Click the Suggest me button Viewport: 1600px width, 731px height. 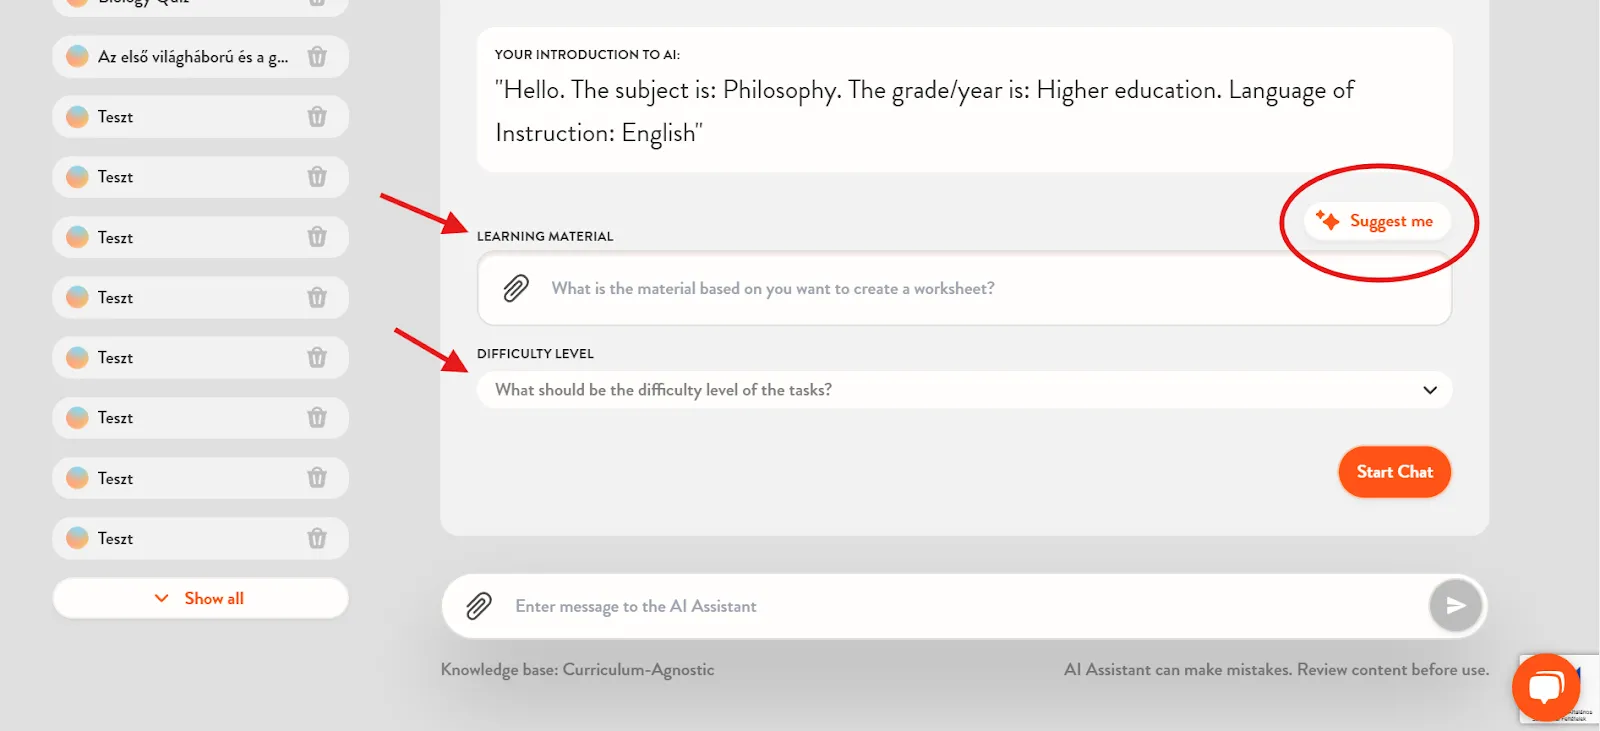point(1377,221)
